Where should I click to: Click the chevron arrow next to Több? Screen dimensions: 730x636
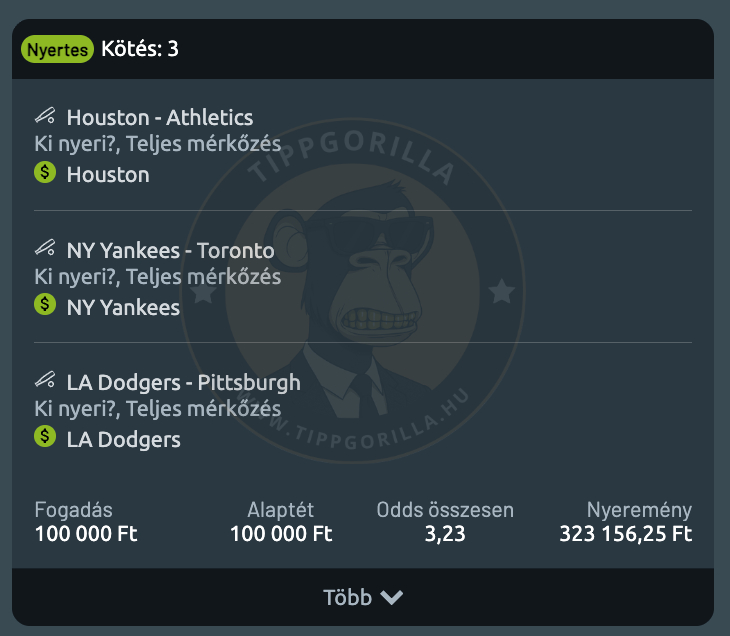pos(392,597)
